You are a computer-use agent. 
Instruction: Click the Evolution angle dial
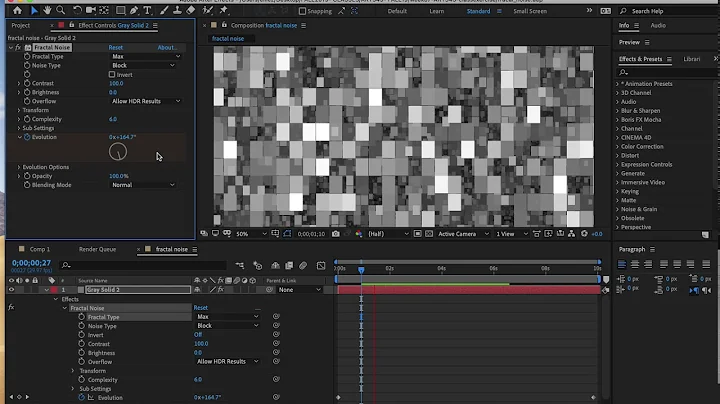(118, 152)
